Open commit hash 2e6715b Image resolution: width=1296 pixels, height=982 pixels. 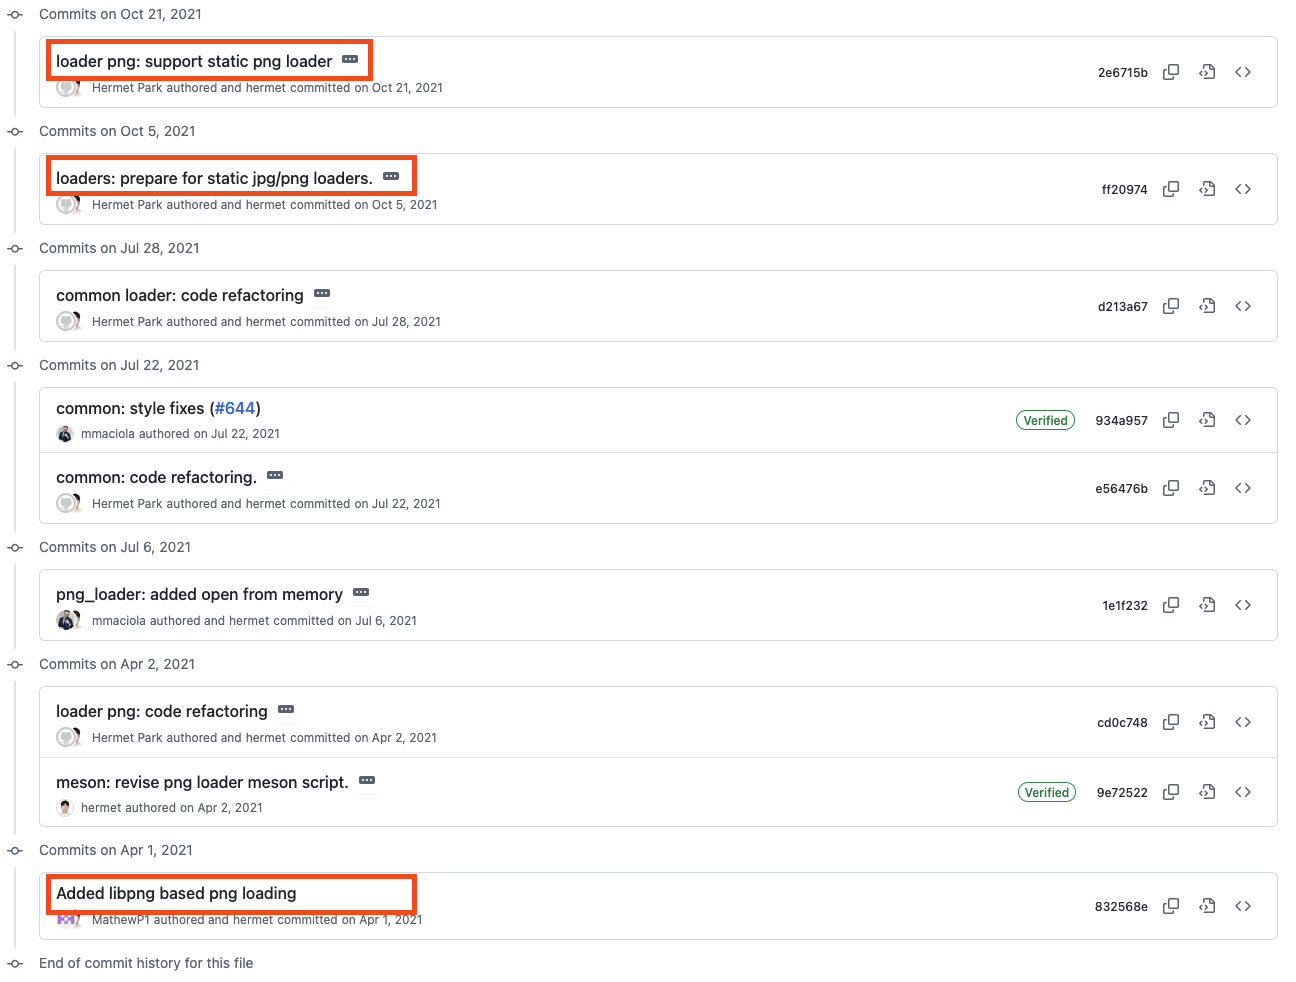pyautogui.click(x=1122, y=73)
